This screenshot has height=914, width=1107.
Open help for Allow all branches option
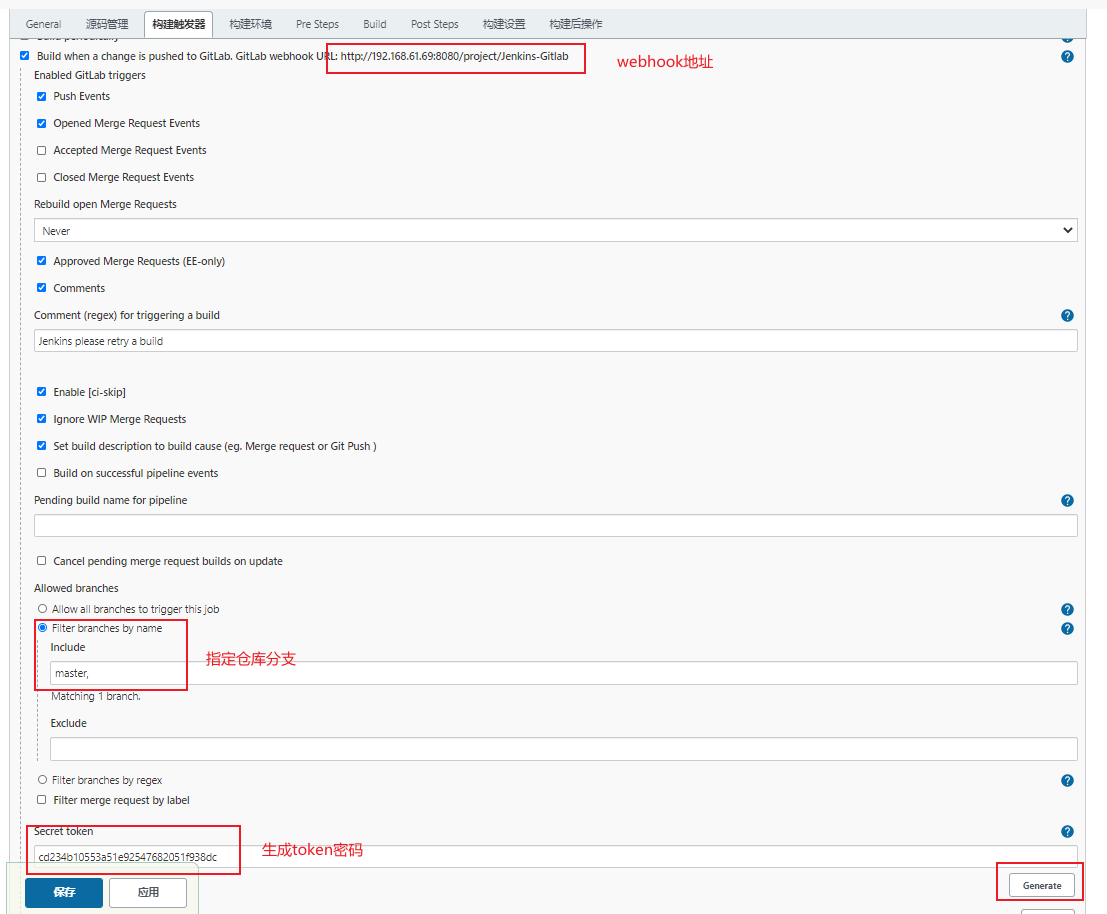(x=1067, y=609)
